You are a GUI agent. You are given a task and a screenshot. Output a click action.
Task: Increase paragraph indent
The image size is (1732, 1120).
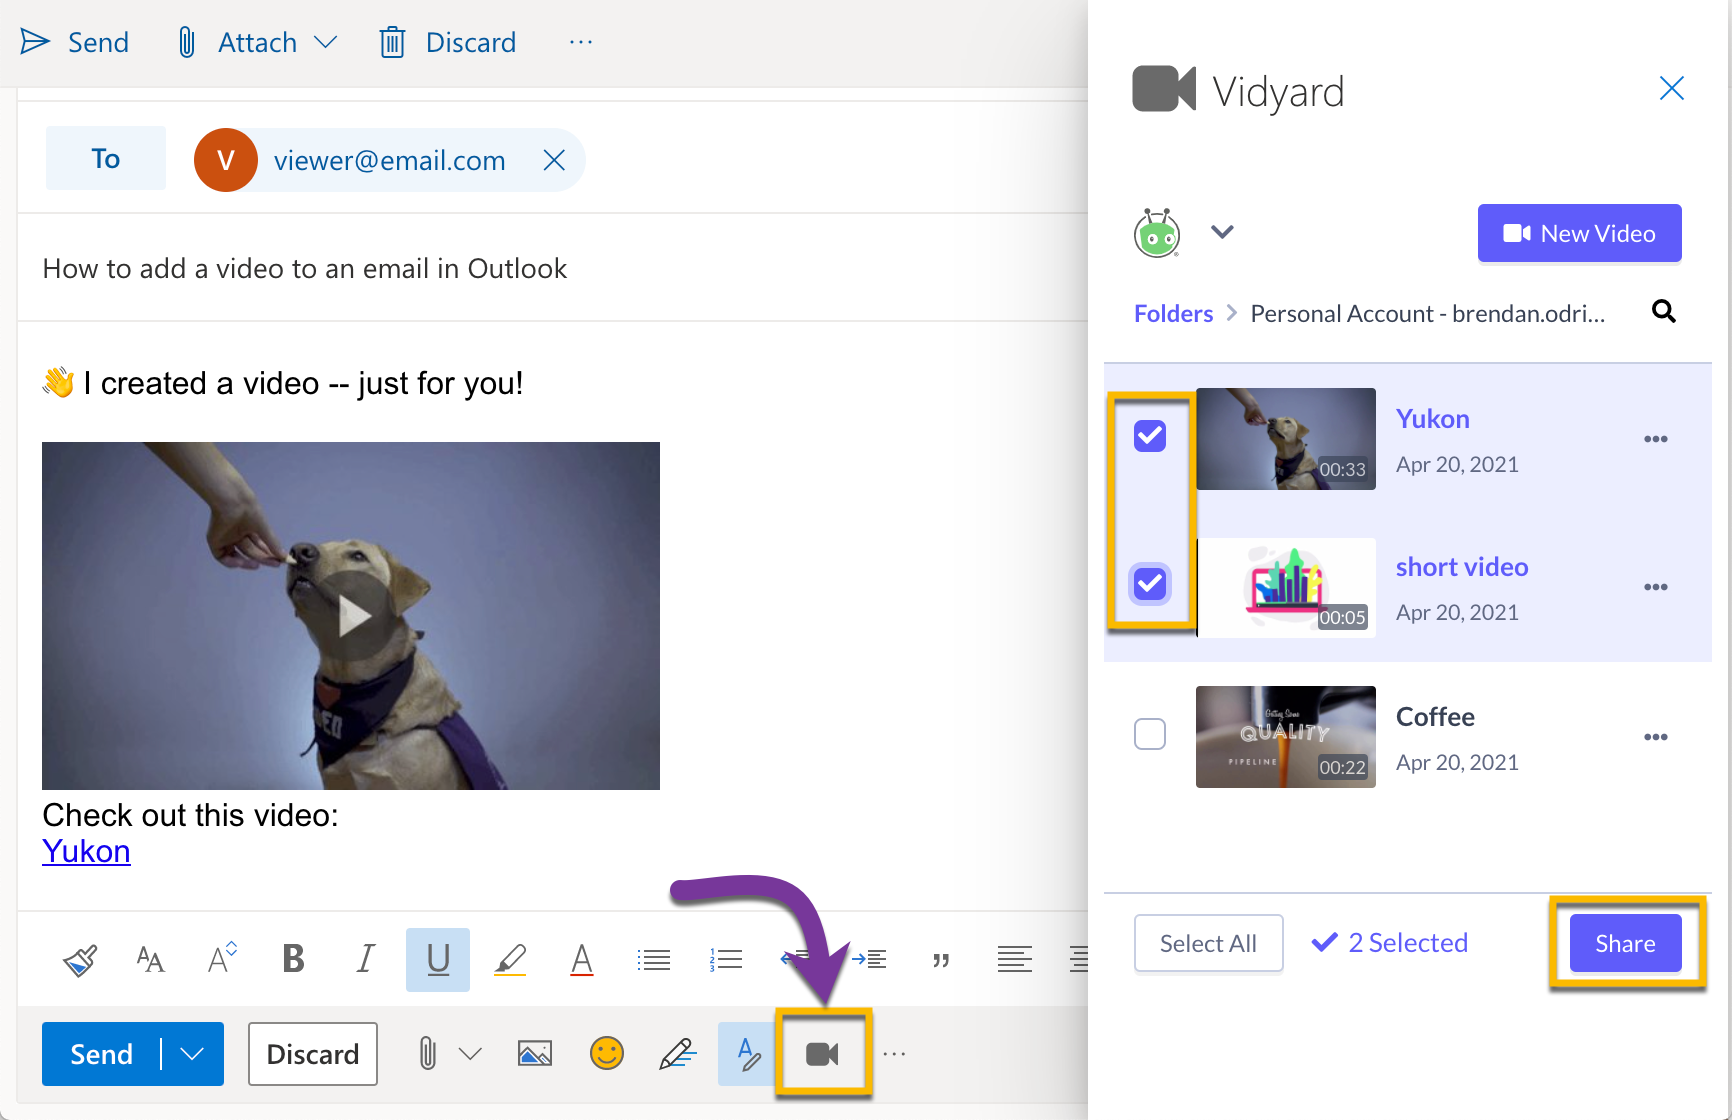pos(869,960)
